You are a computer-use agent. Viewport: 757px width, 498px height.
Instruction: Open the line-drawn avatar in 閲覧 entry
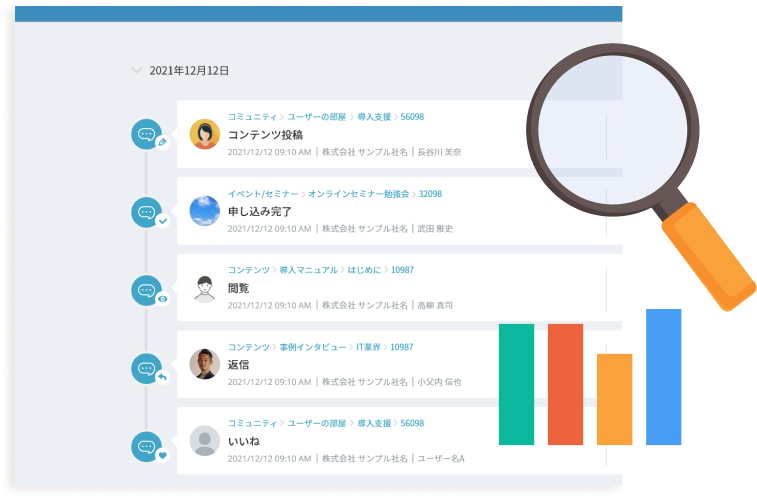pyautogui.click(x=205, y=288)
